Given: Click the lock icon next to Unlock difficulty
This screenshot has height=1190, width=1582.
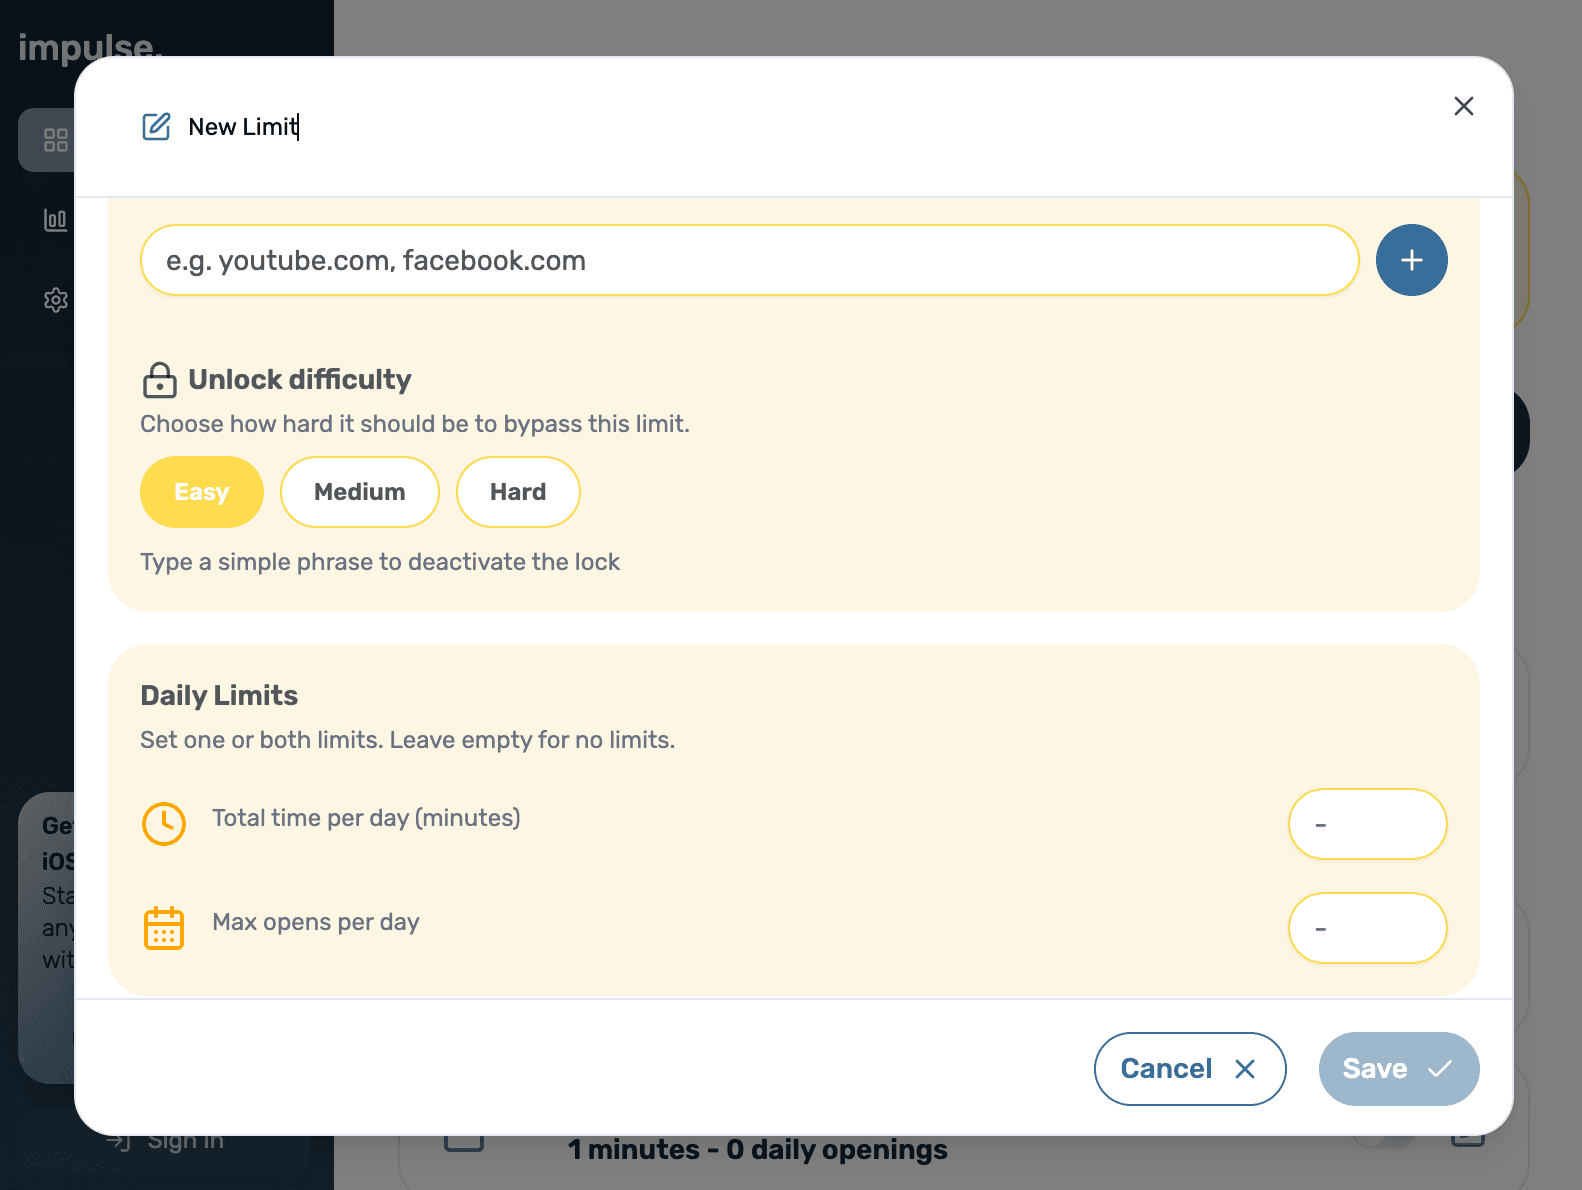Looking at the screenshot, I should 160,380.
